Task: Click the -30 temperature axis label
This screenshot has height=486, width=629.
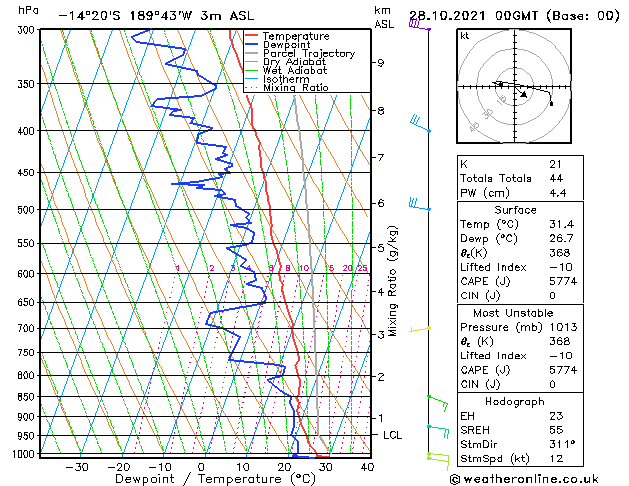Action: point(77,467)
